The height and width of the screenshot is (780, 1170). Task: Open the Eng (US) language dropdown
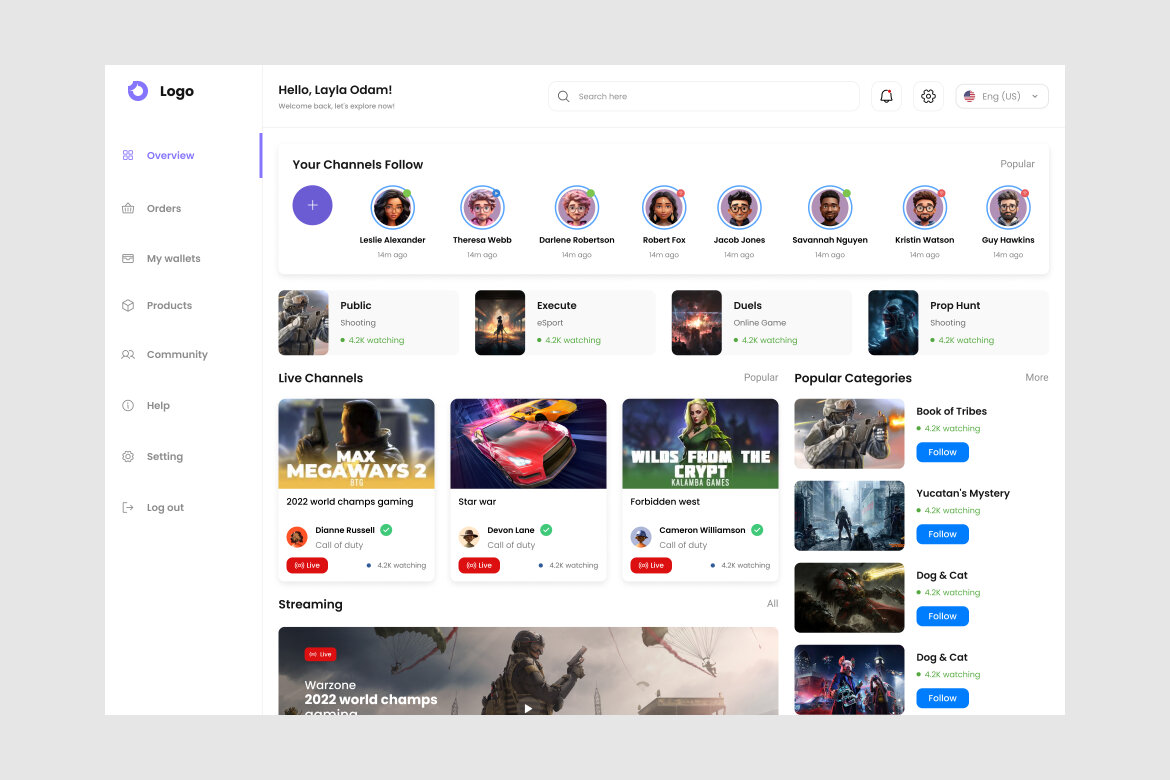pyautogui.click(x=1002, y=96)
